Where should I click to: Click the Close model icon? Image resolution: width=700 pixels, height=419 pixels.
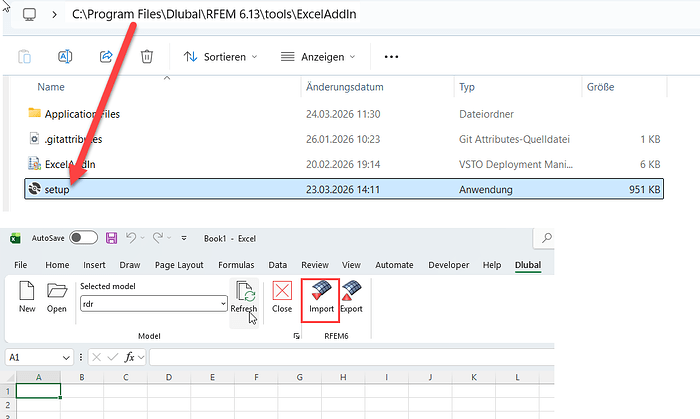pos(282,291)
